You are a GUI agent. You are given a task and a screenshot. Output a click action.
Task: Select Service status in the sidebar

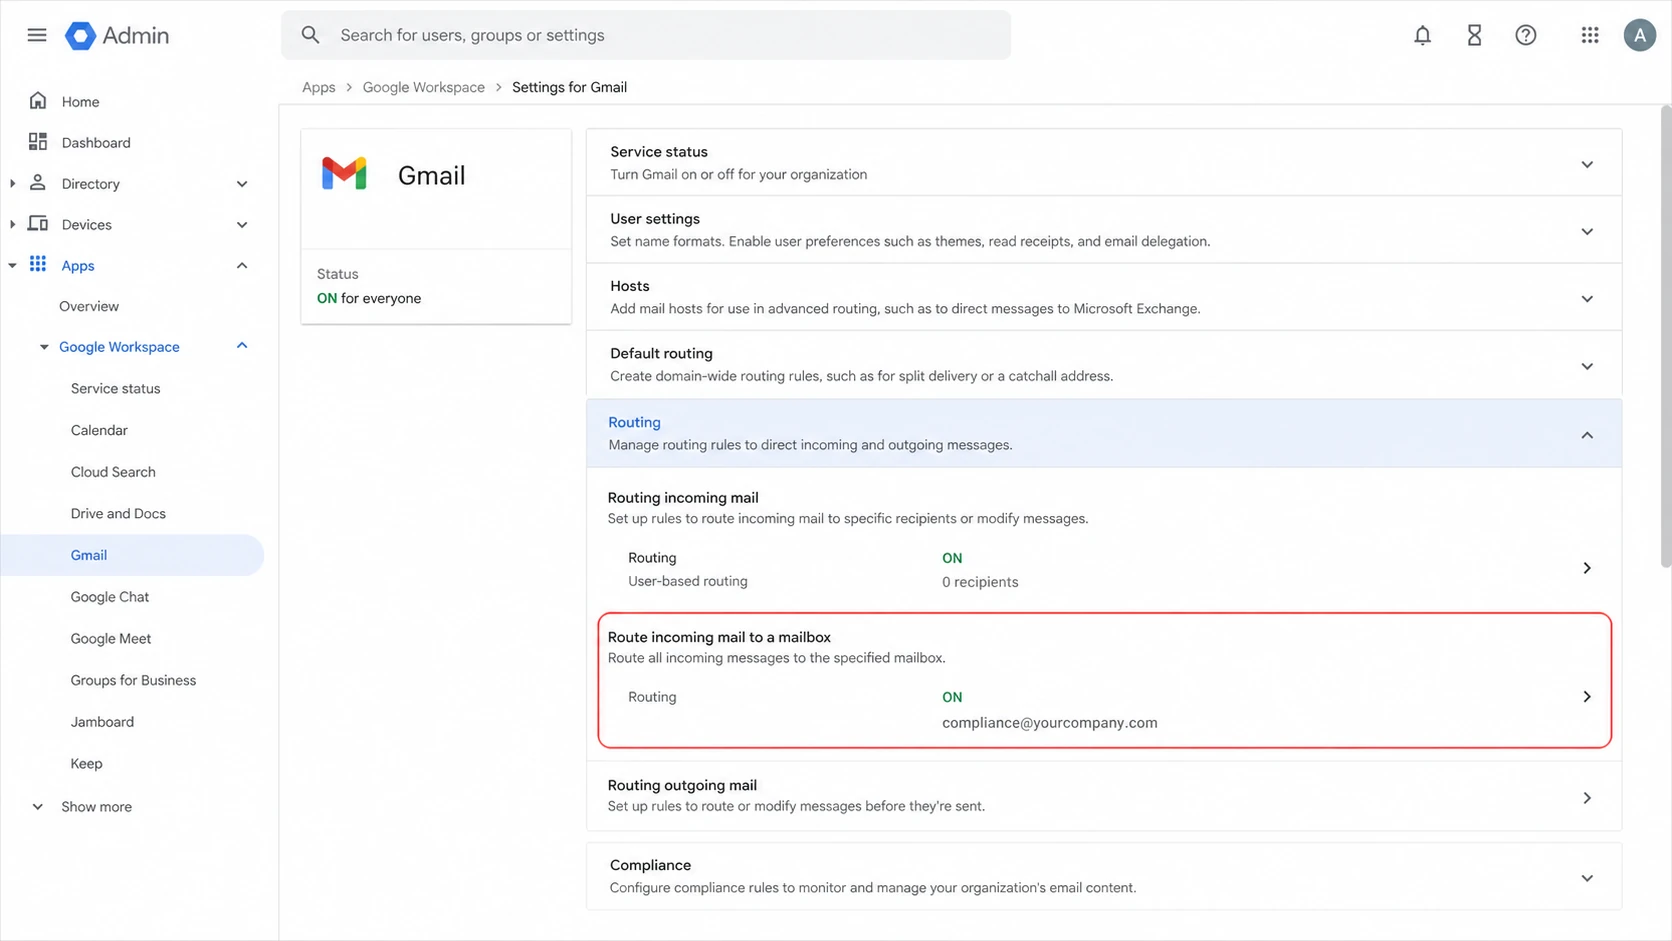pos(115,388)
